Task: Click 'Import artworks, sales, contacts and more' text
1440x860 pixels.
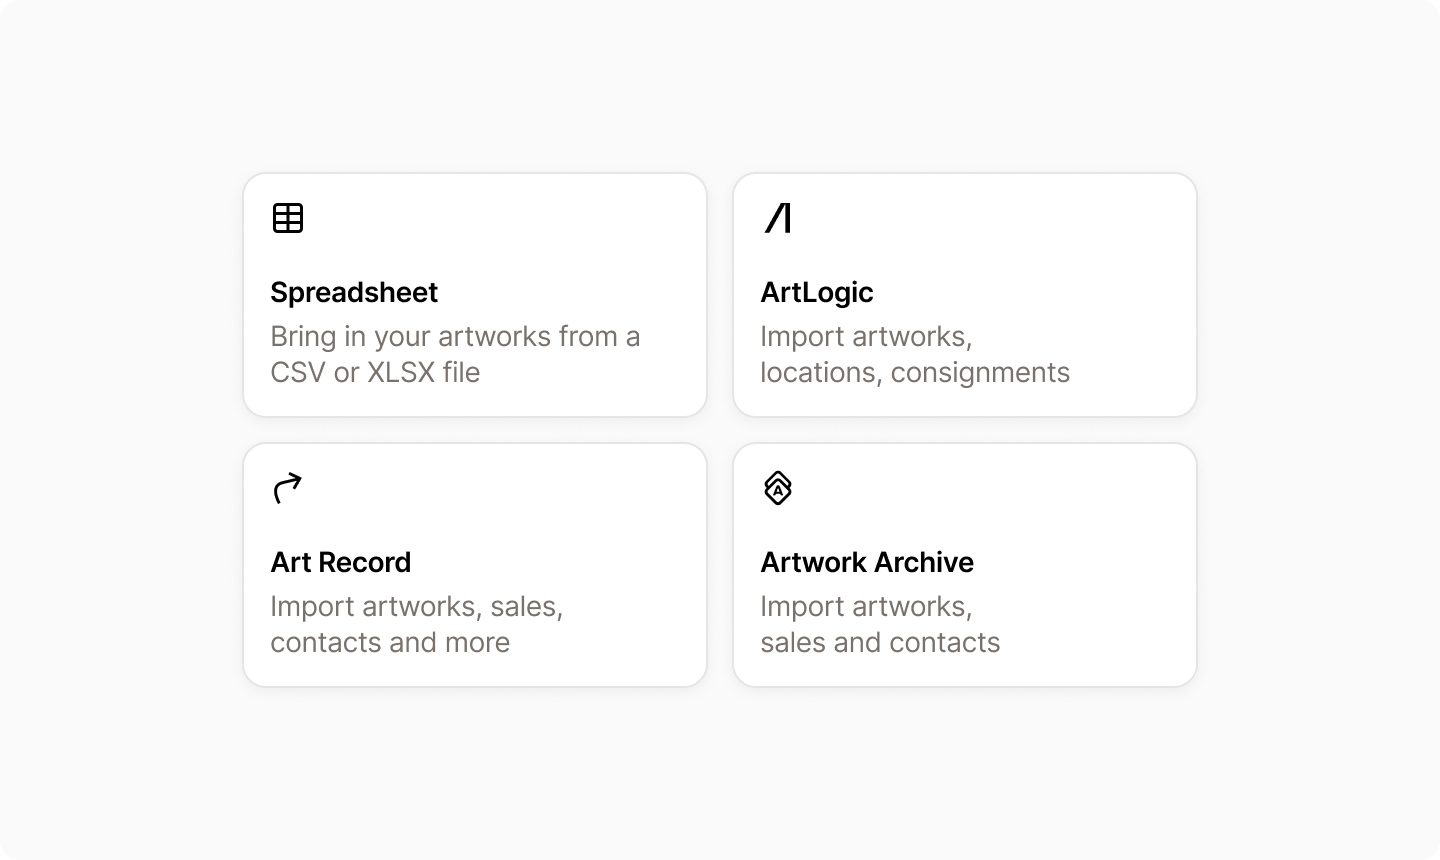Action: click(417, 624)
